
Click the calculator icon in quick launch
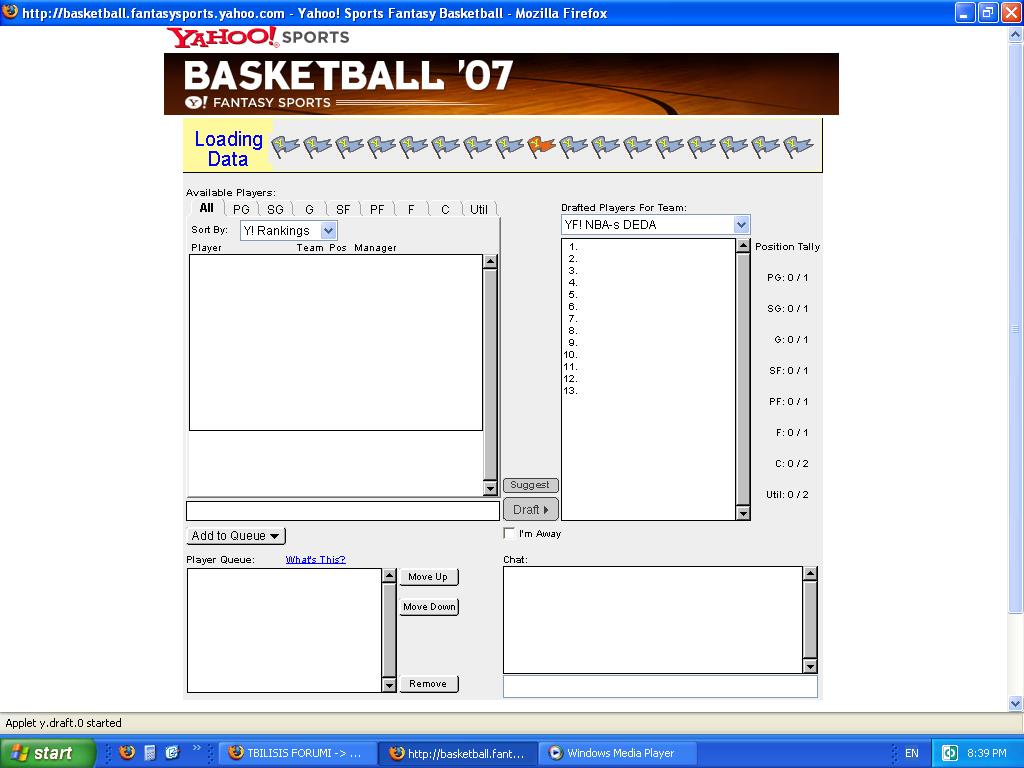(149, 753)
